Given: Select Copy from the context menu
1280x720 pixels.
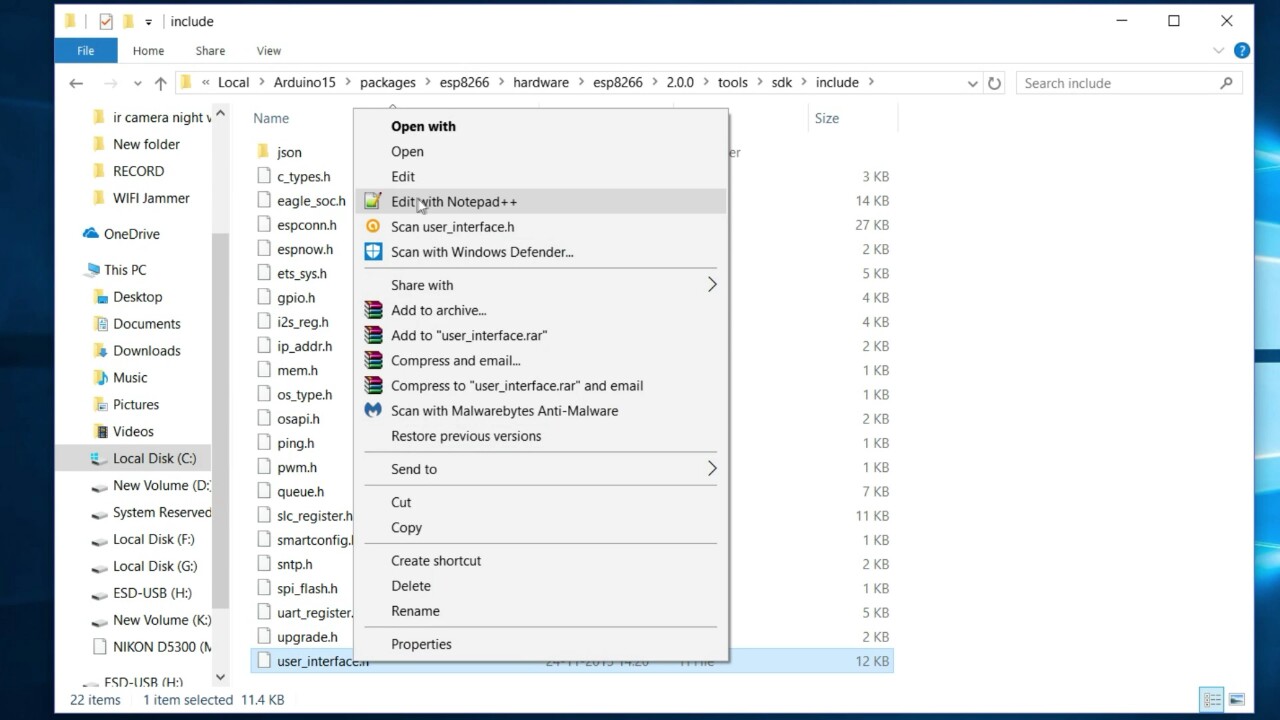Looking at the screenshot, I should (406, 527).
